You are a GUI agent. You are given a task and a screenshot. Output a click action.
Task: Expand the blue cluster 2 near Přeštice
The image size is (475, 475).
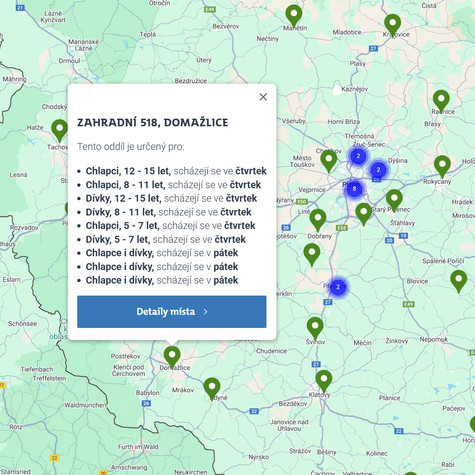point(338,287)
